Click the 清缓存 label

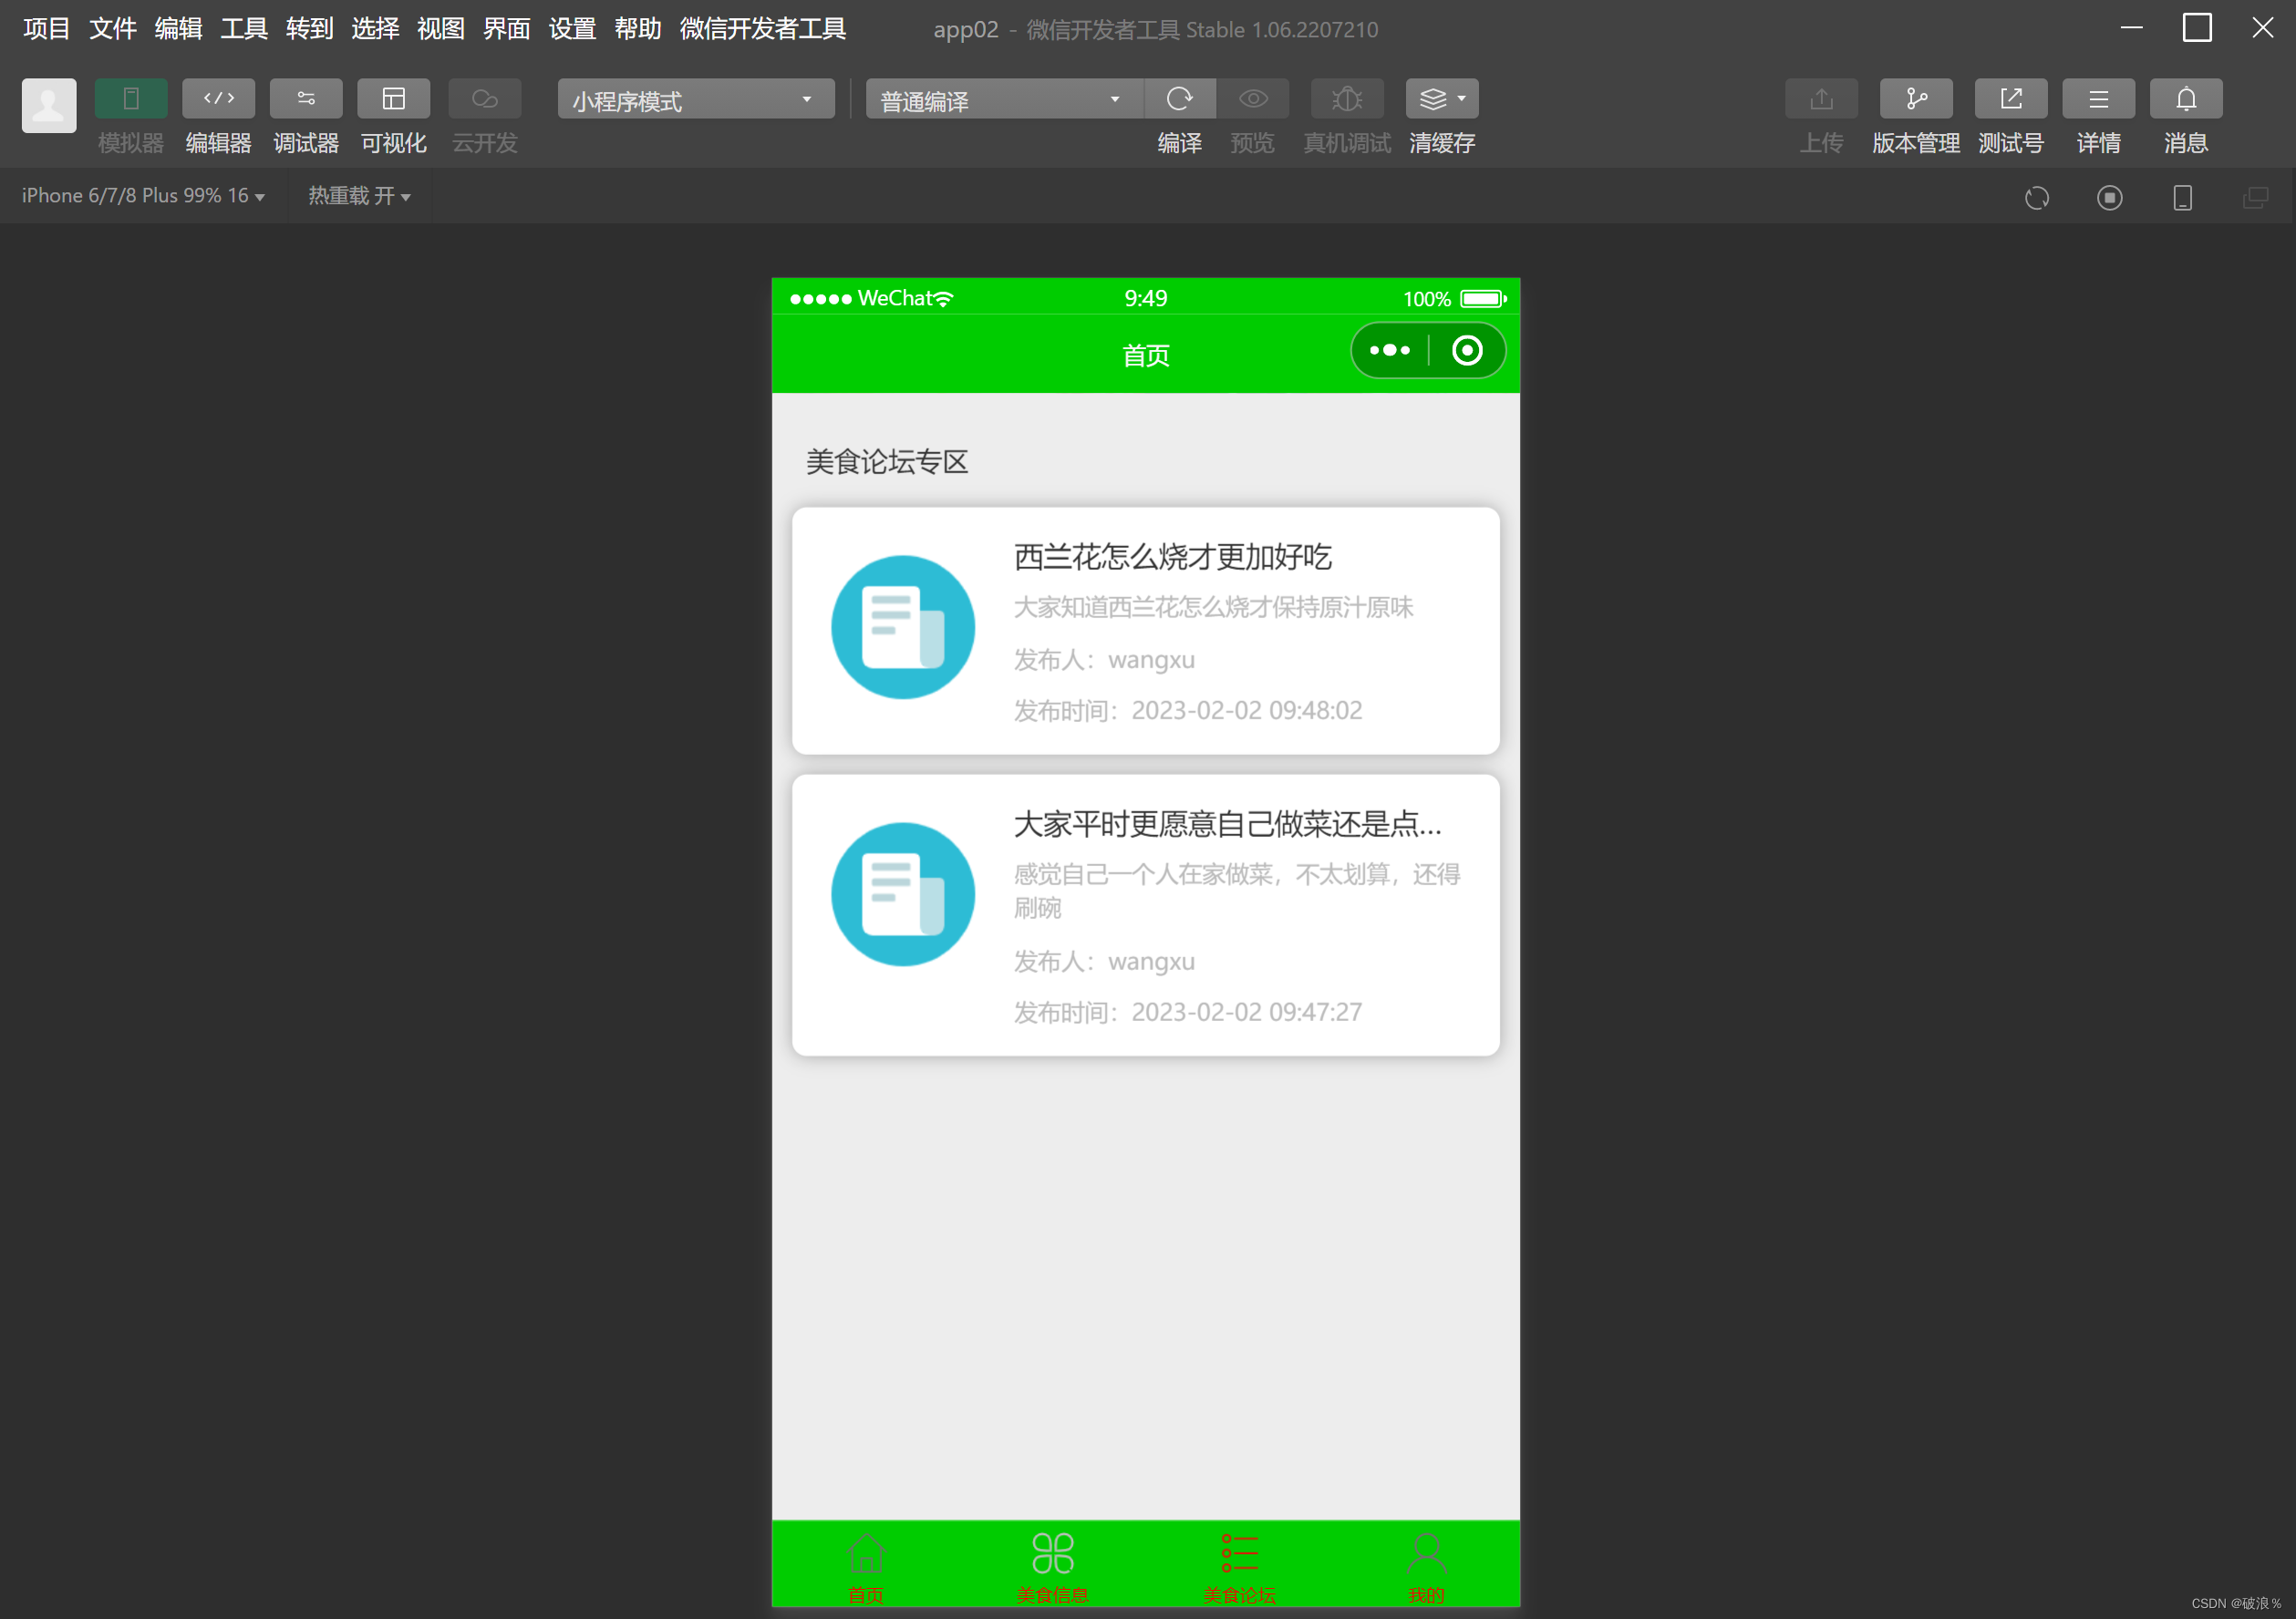coord(1442,144)
